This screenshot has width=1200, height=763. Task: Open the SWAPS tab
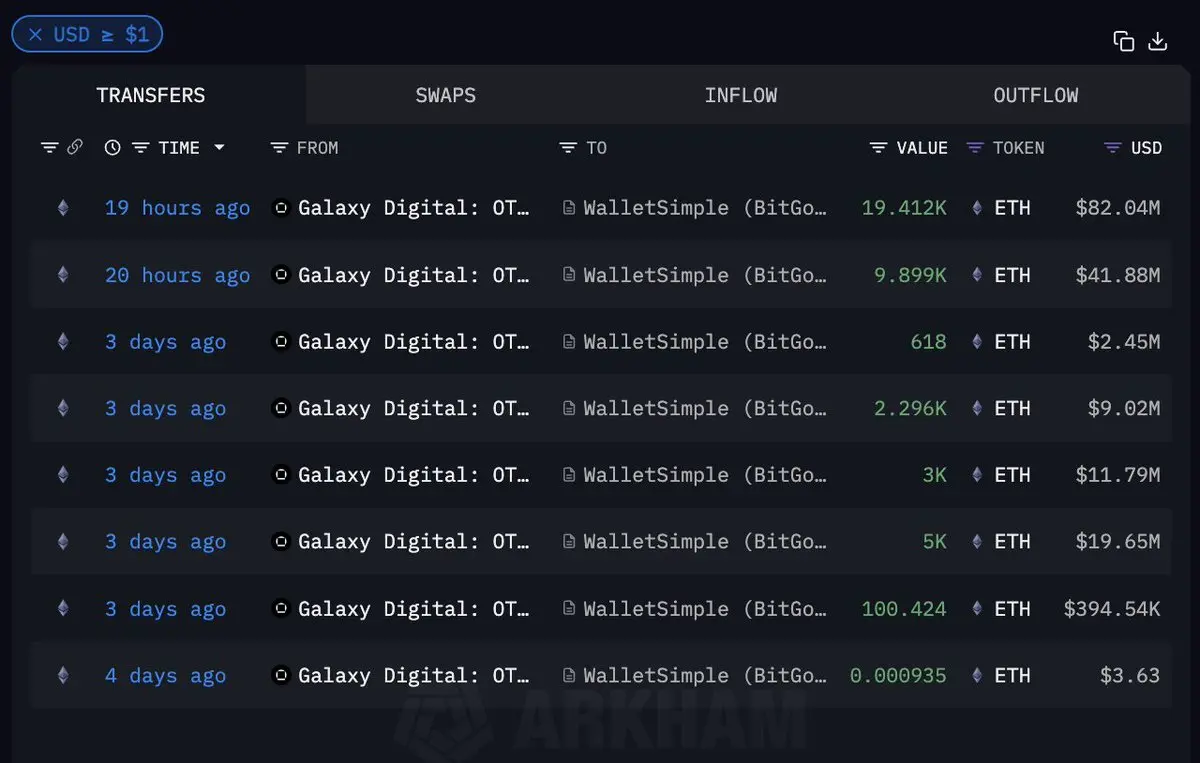click(446, 95)
